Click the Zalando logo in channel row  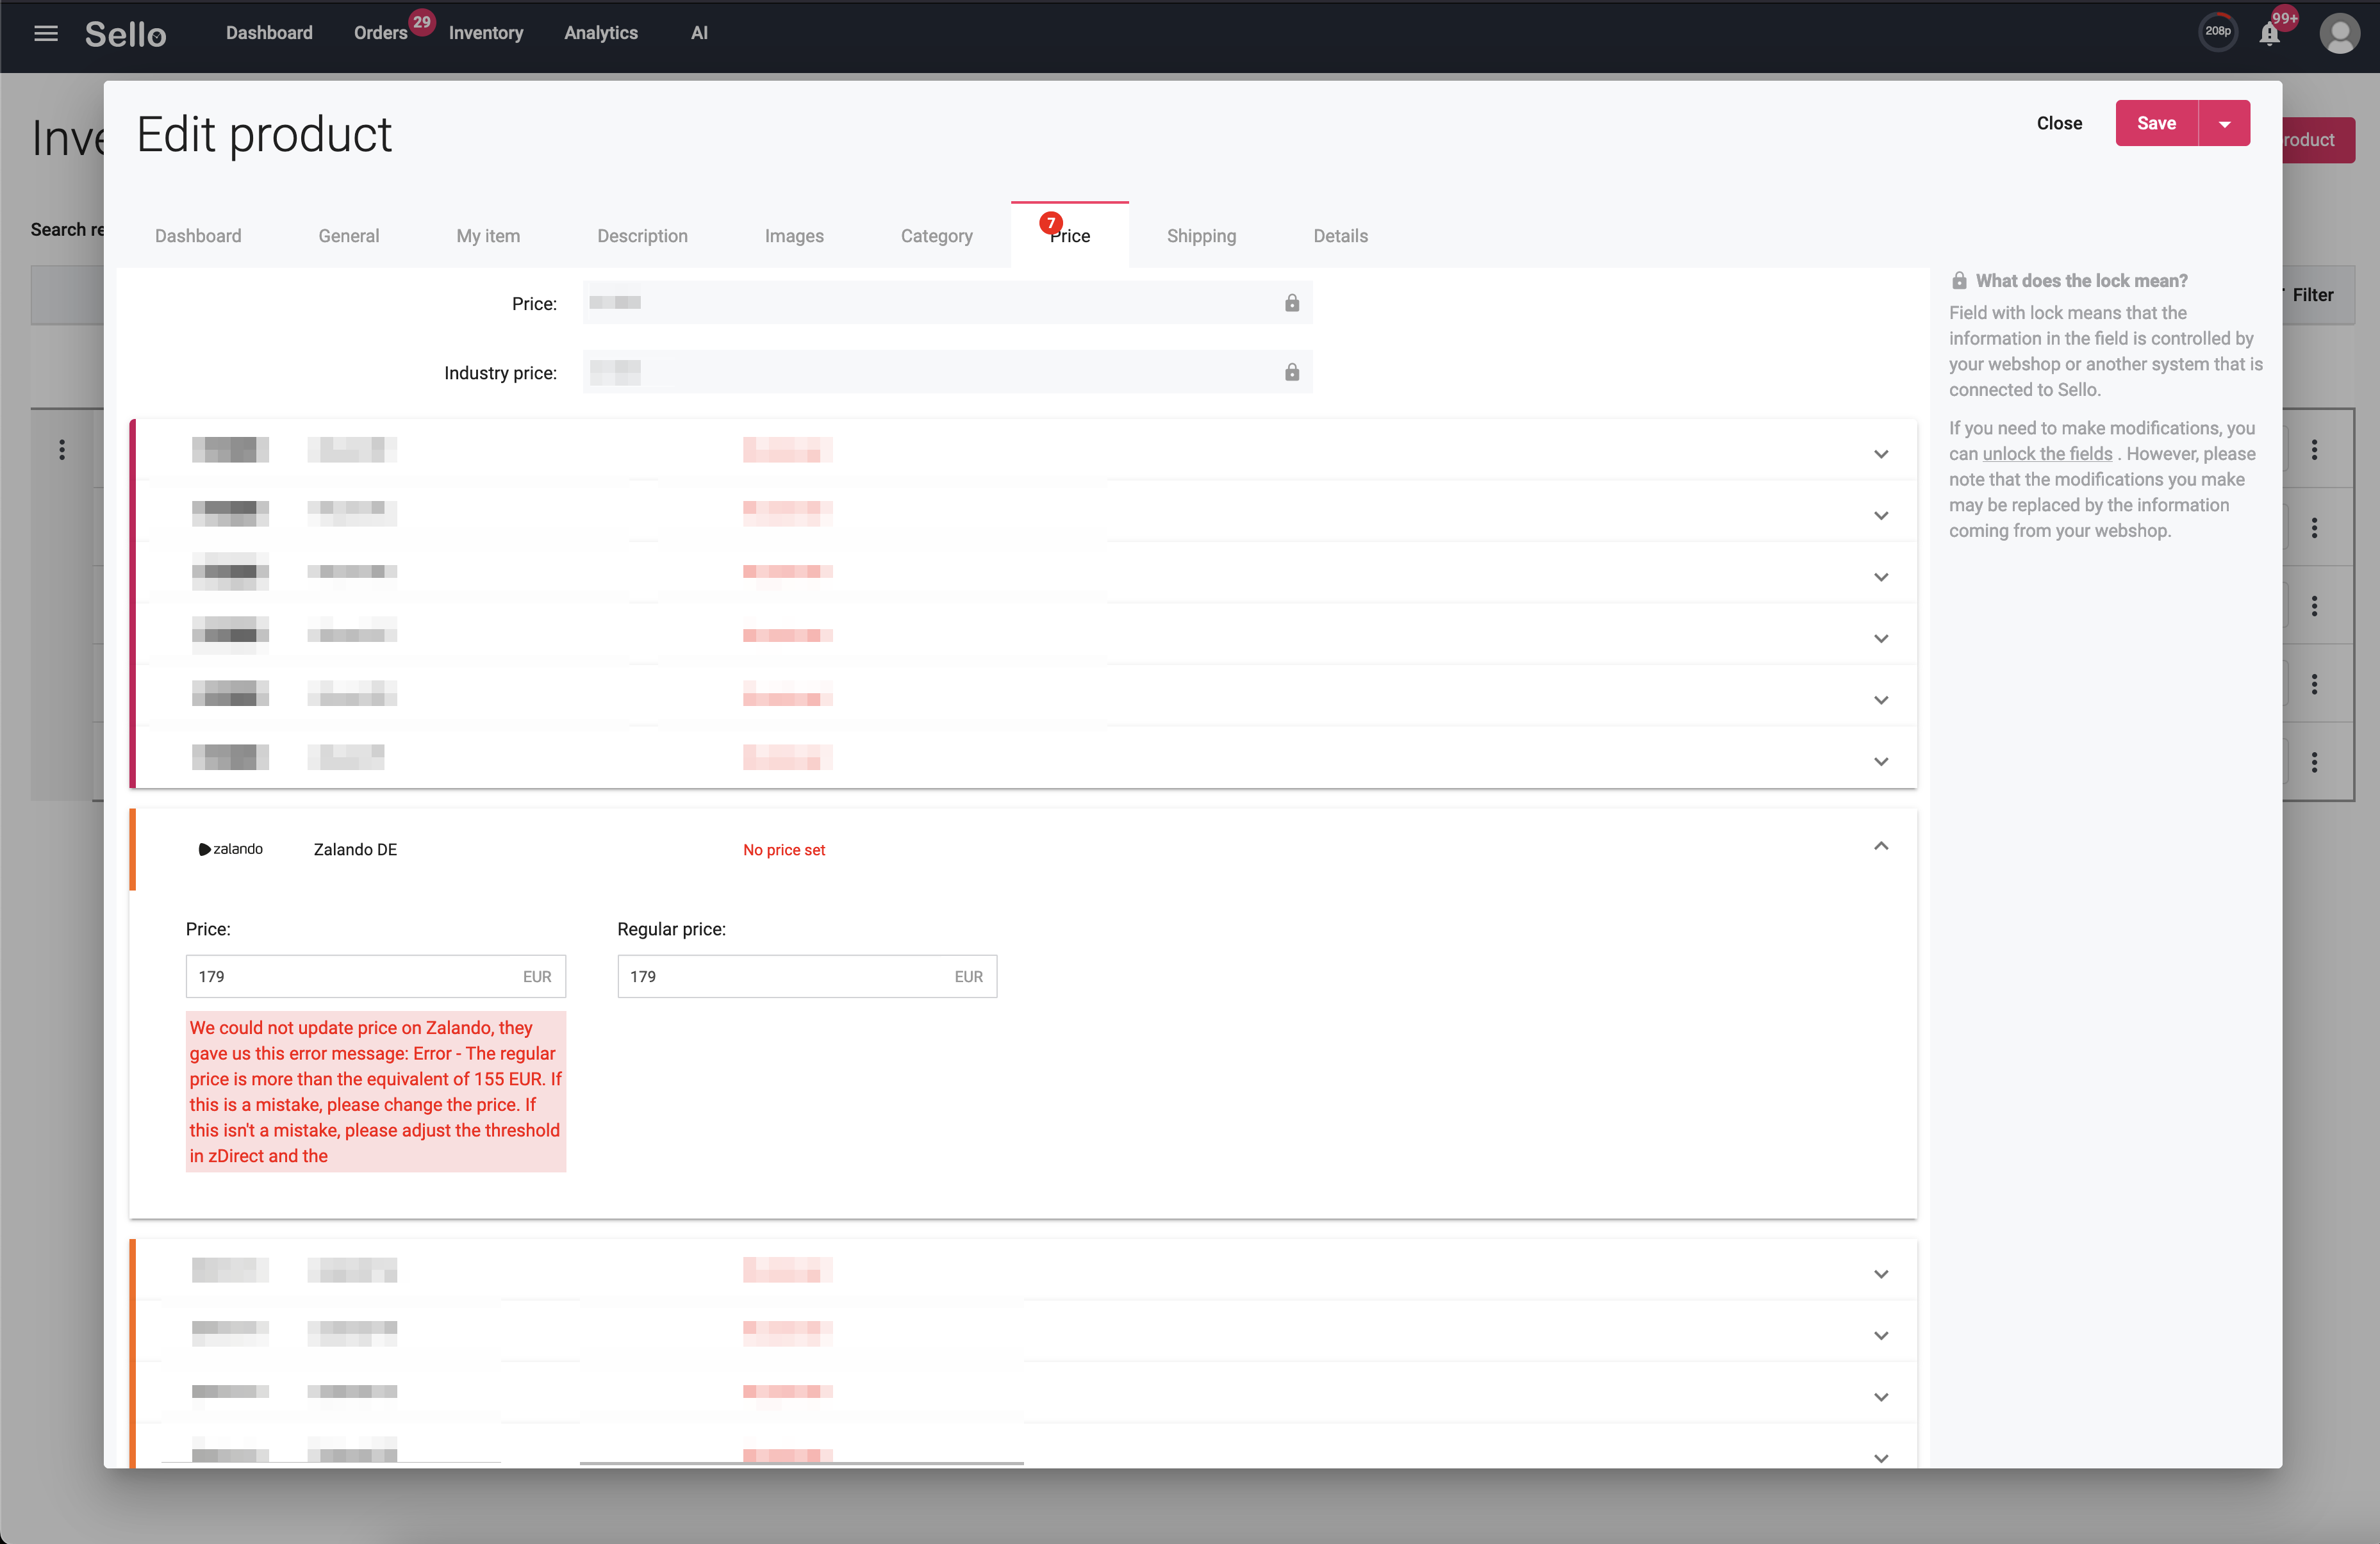[x=230, y=849]
